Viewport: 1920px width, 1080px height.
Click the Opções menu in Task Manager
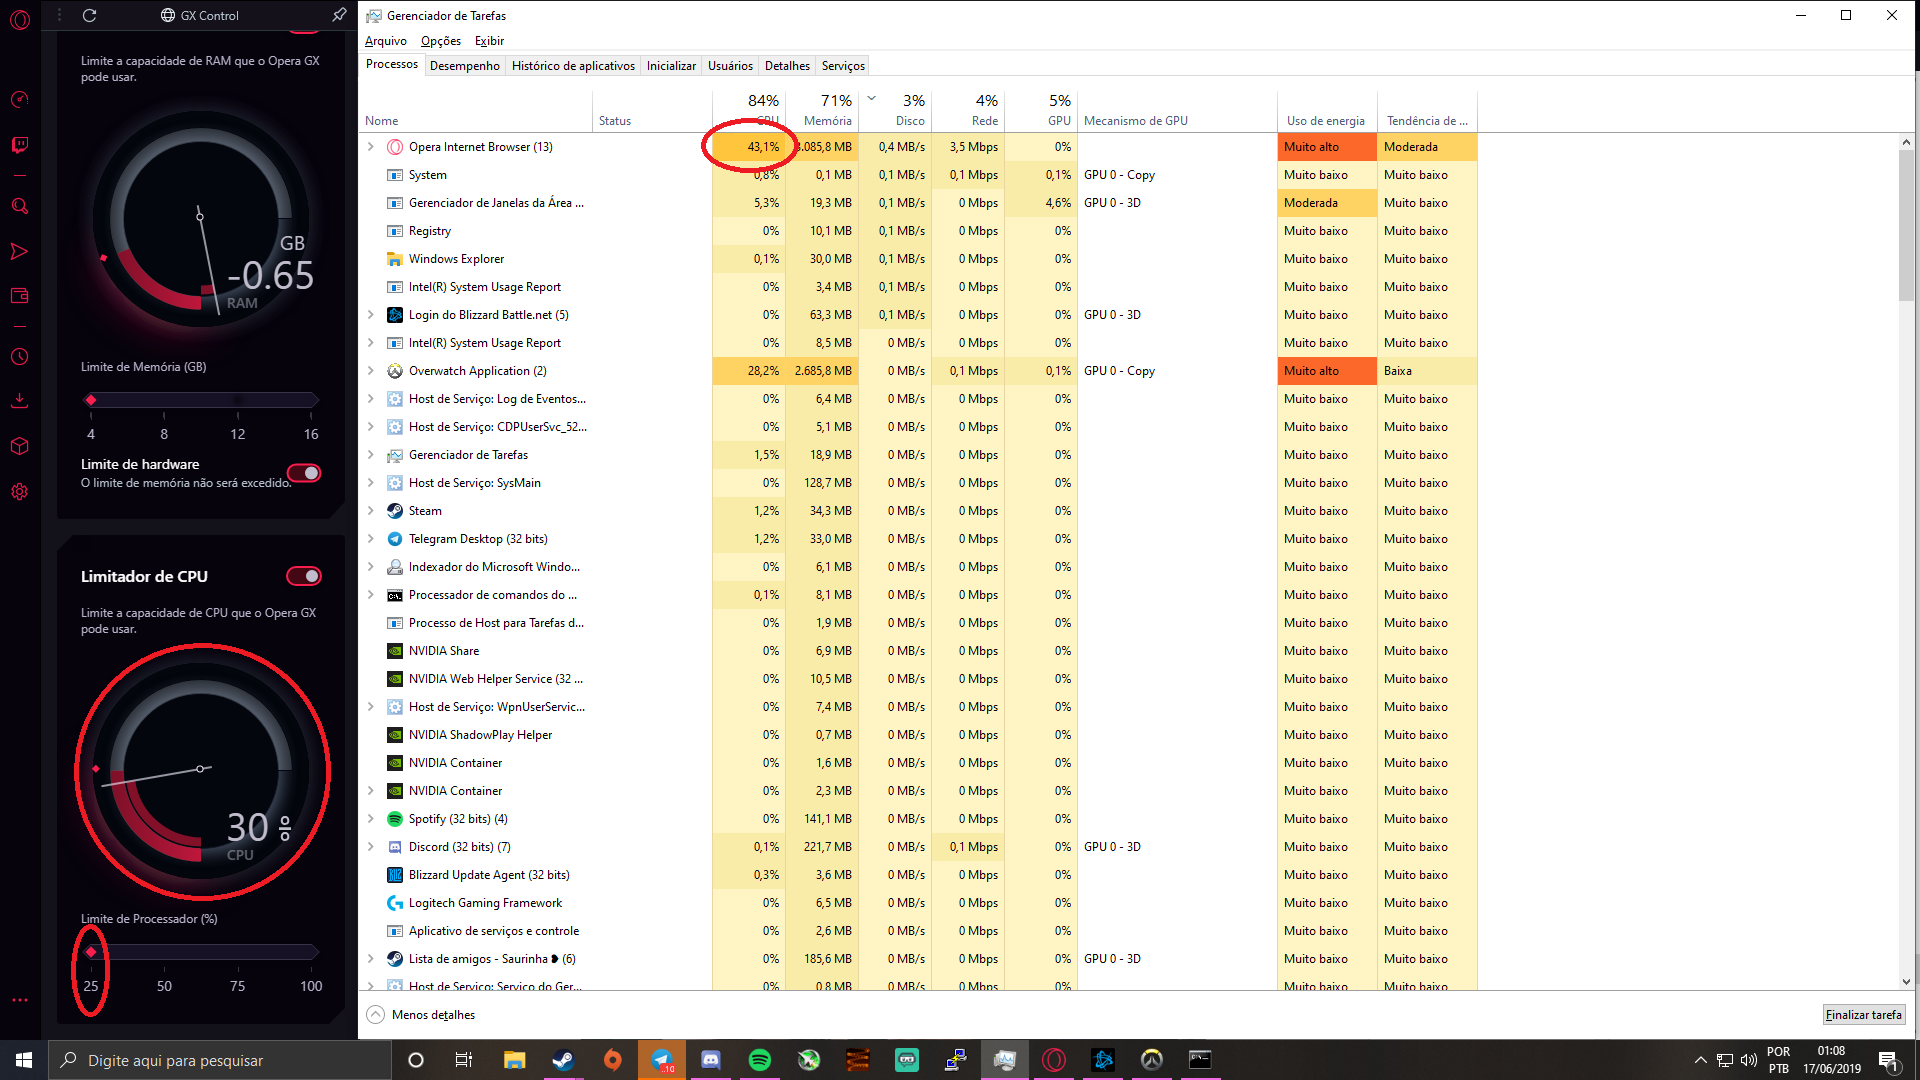(440, 40)
